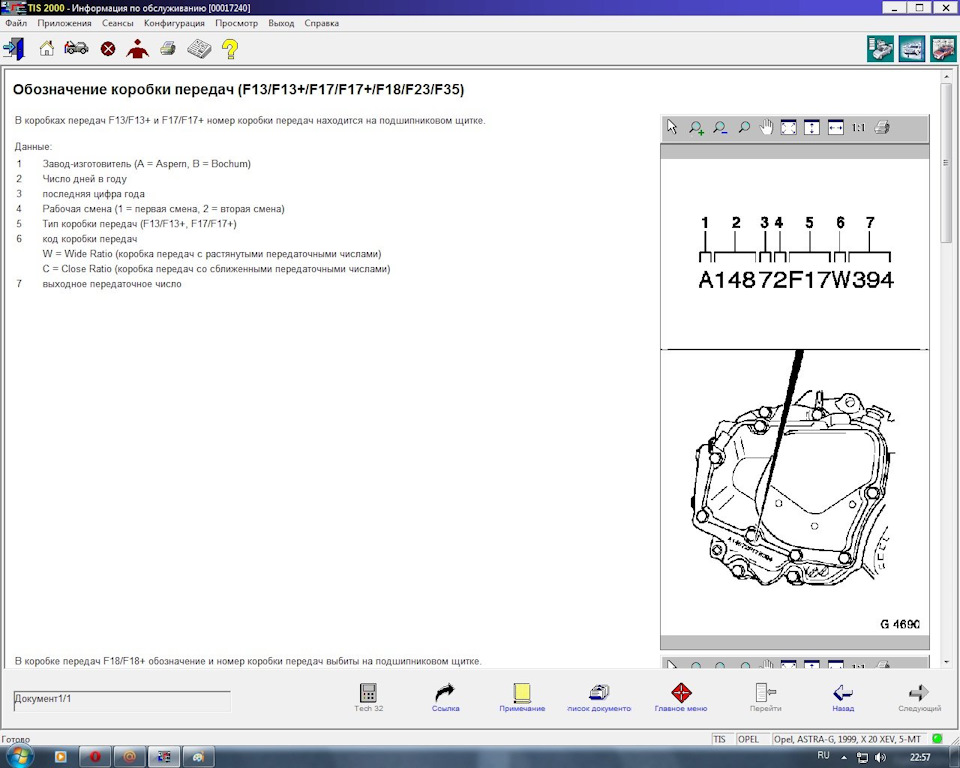Viewport: 960px width, 768px height.
Task: Select the arrow pointer tool
Action: 672,128
